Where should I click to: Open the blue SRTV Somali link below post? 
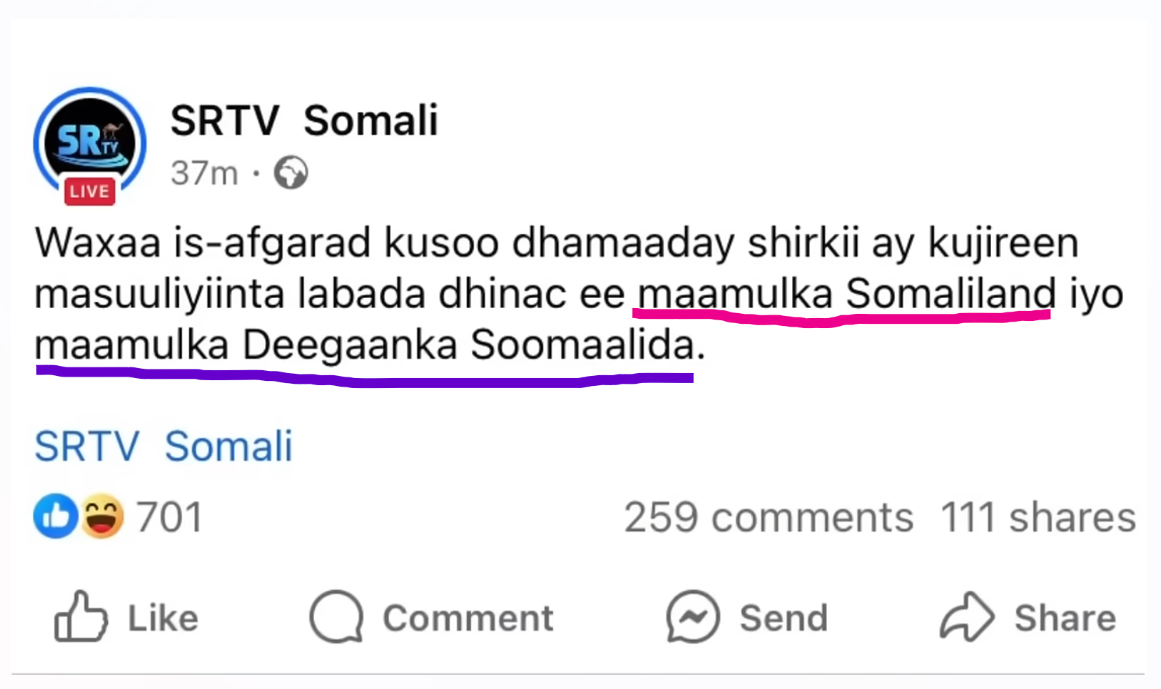tap(163, 446)
